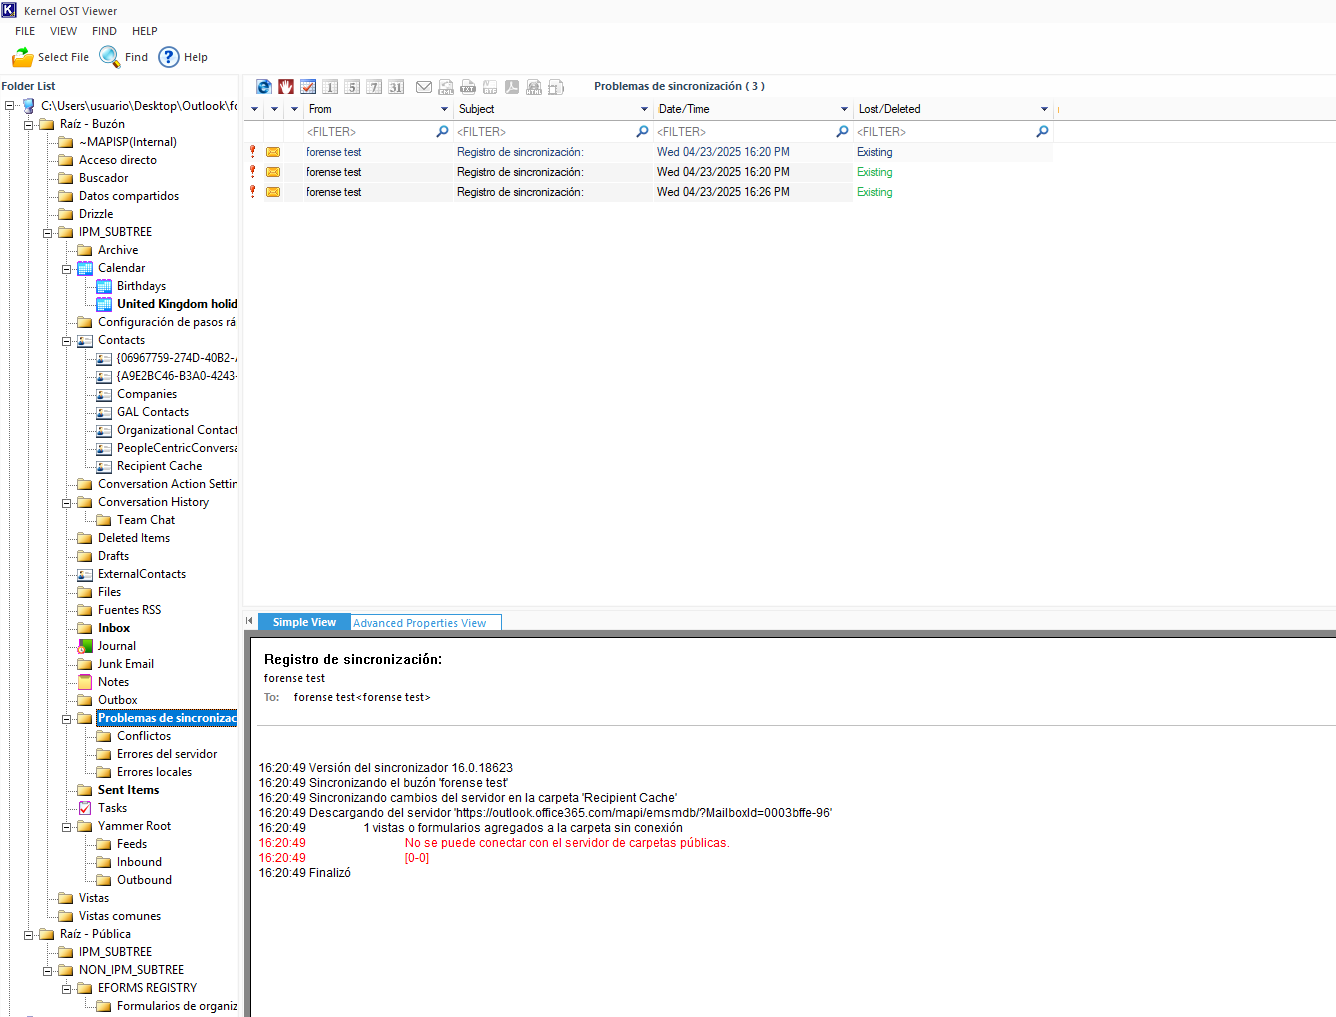Screen dimensions: 1336x1017
Task: Open the Outbox folder
Action: (x=117, y=700)
